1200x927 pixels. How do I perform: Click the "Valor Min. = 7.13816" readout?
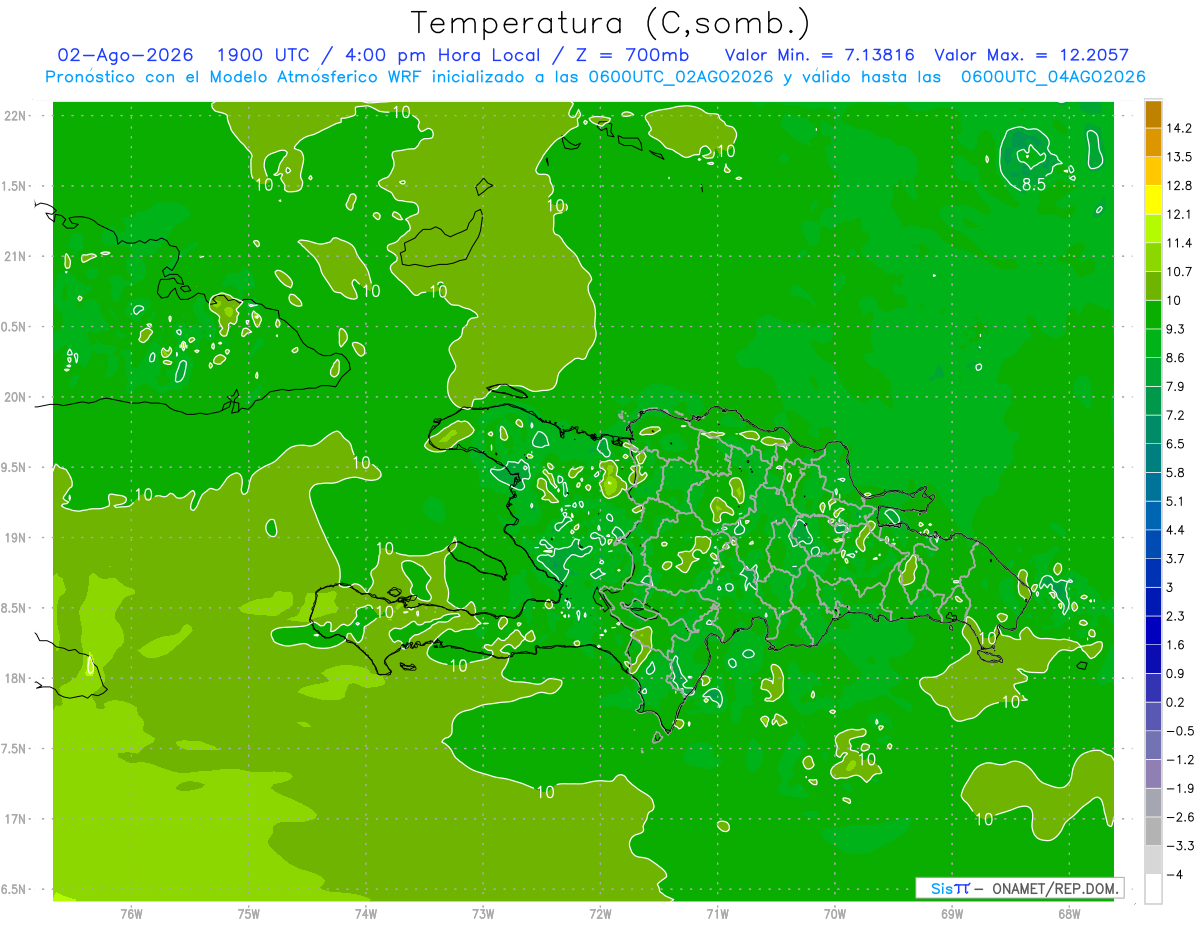[x=819, y=55]
